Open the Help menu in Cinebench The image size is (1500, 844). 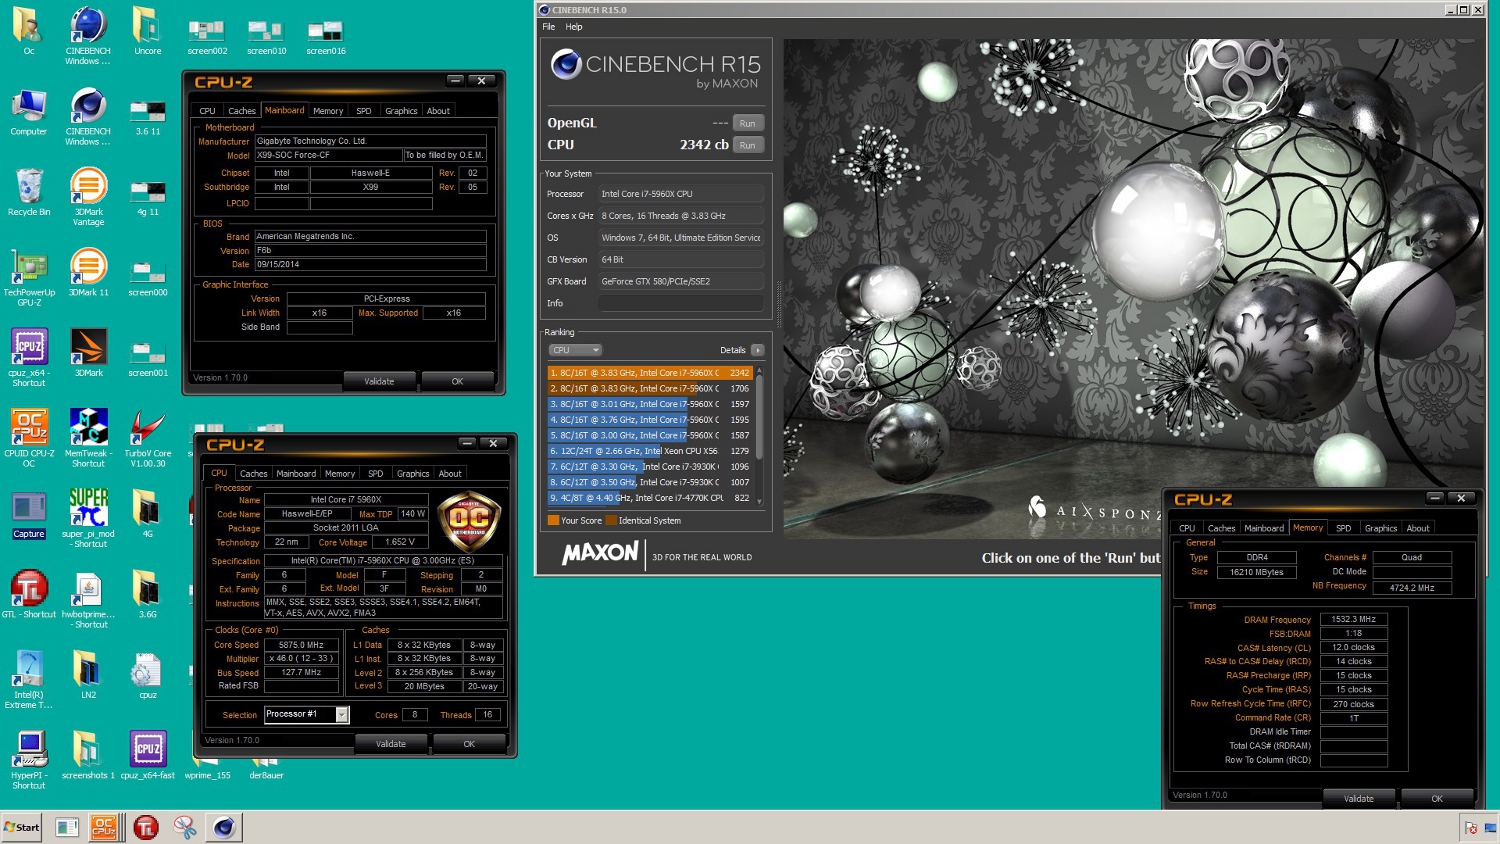574,27
